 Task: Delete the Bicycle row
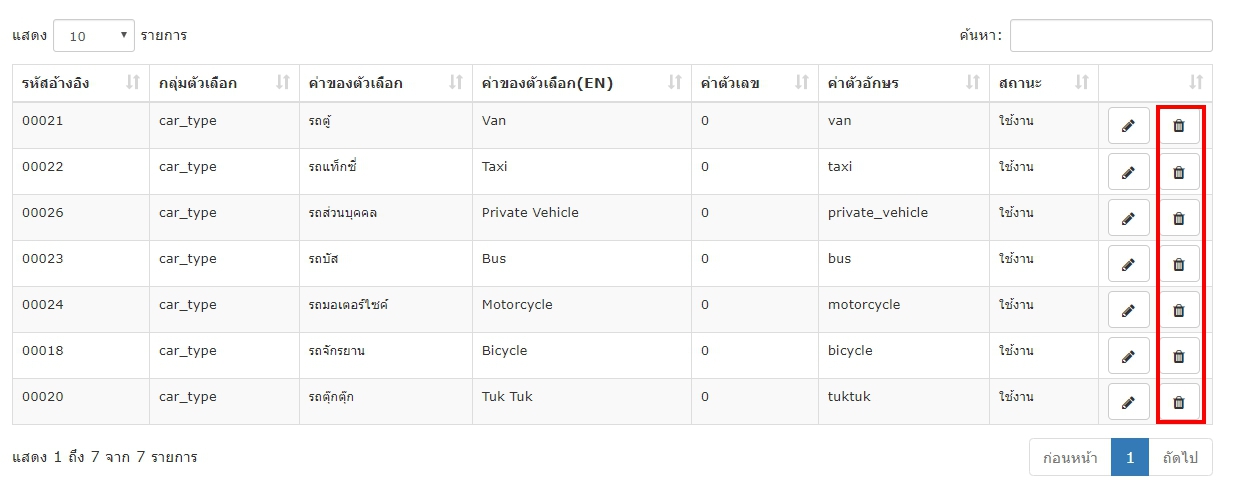pos(1178,356)
